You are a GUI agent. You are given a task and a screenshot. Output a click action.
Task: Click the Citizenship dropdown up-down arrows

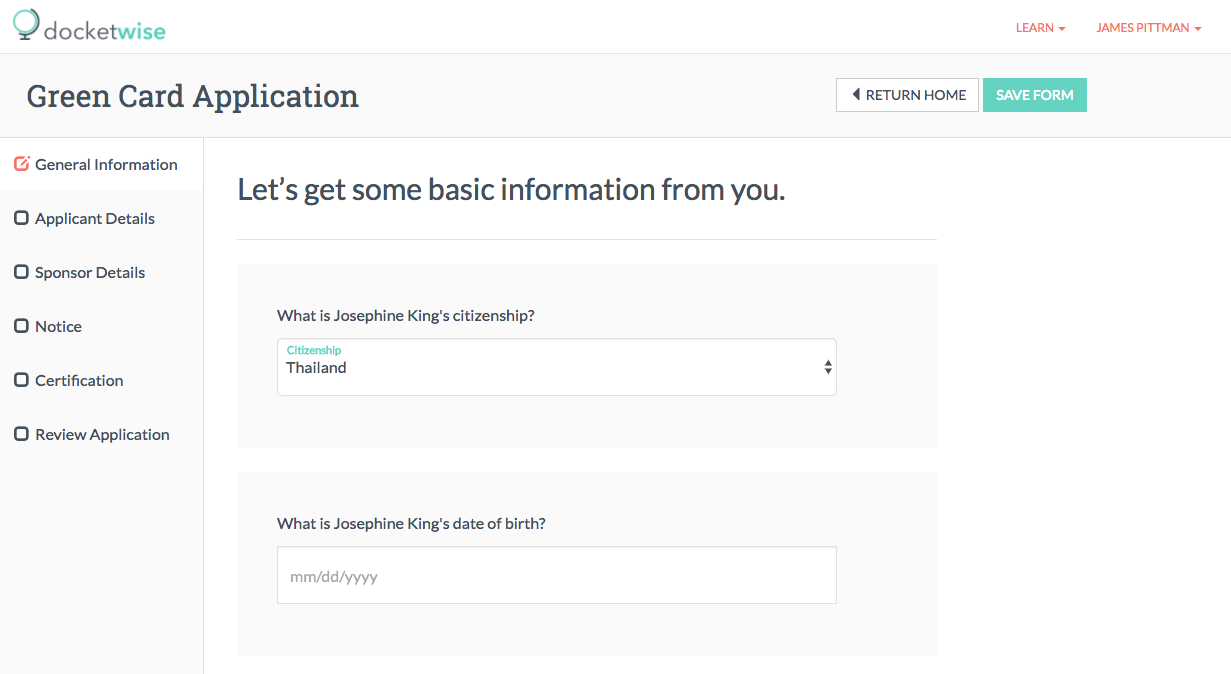828,367
